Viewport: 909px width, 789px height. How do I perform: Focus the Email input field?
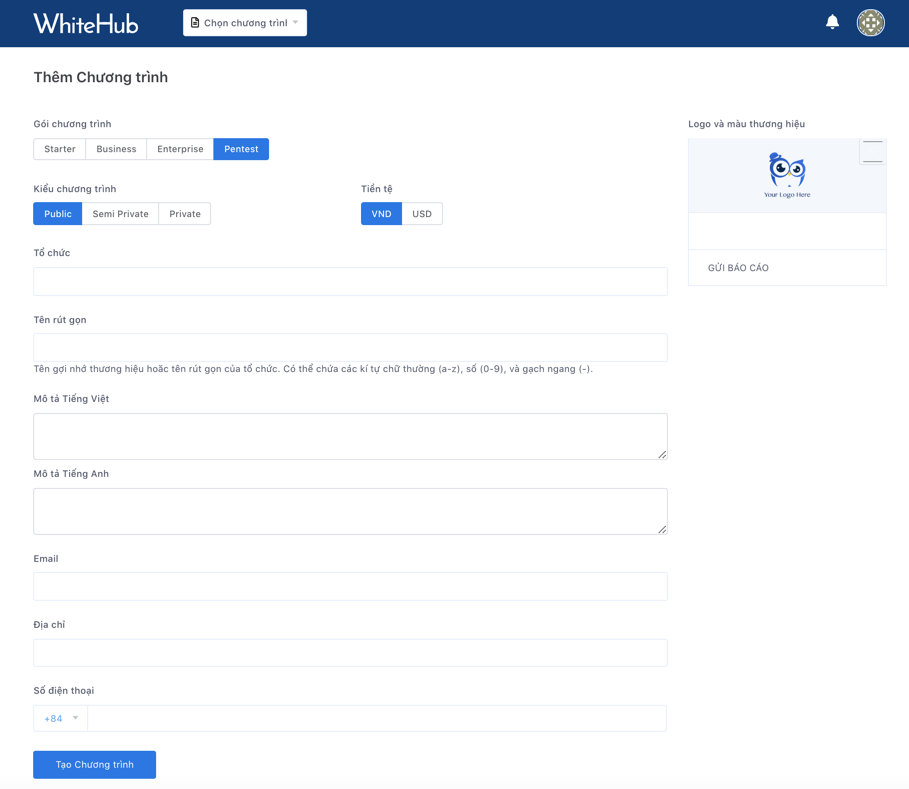pos(350,586)
